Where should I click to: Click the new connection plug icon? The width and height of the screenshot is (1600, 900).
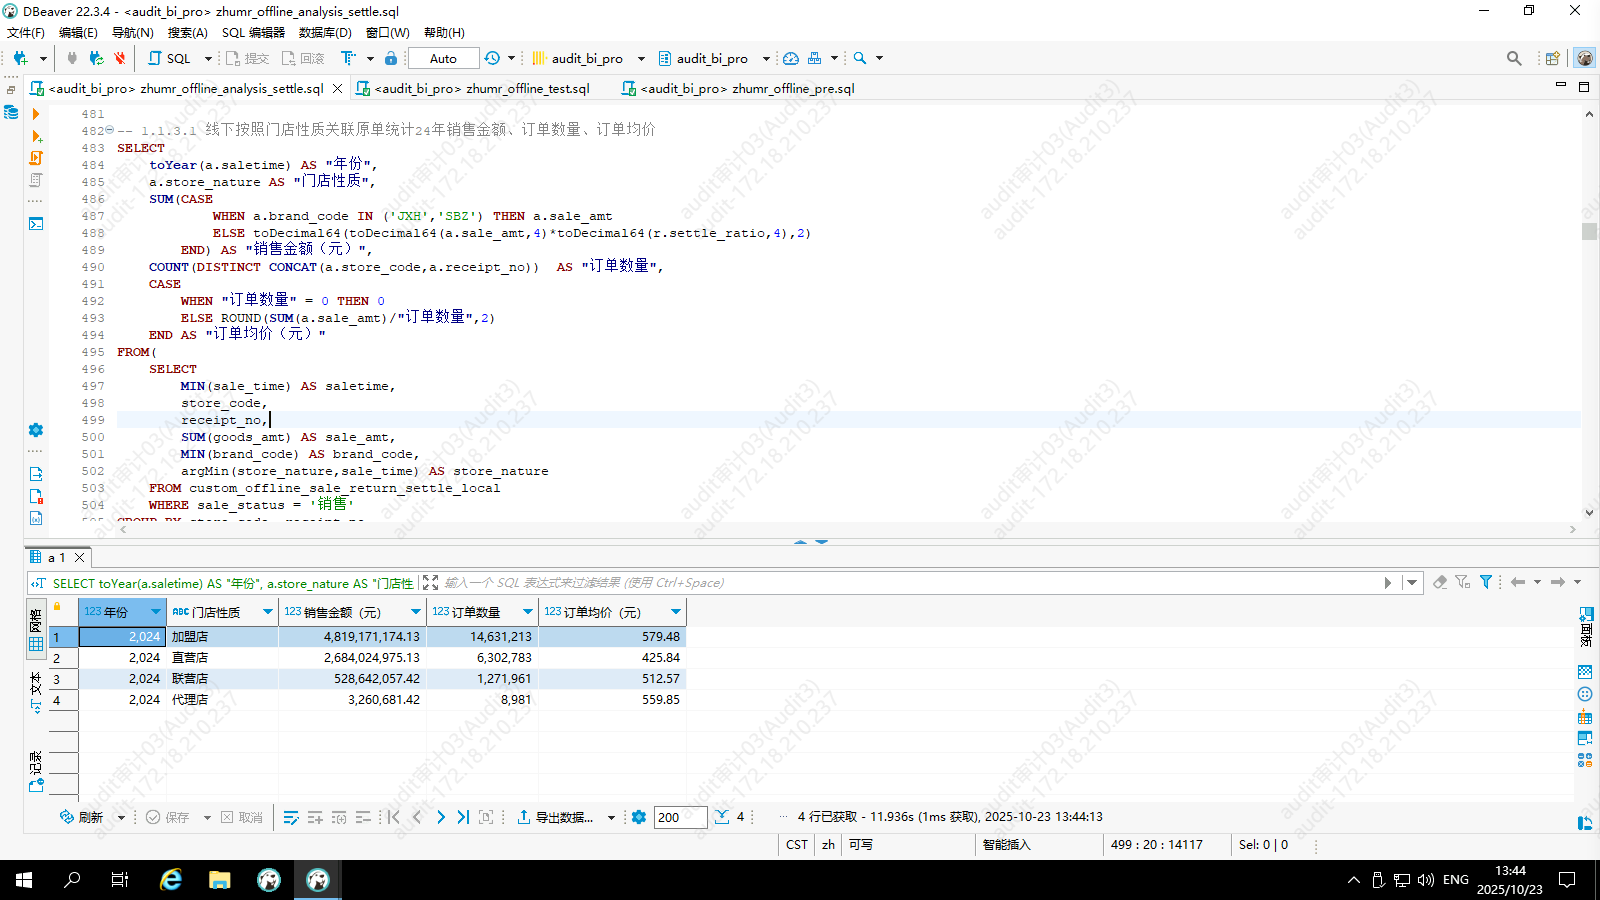[20, 58]
